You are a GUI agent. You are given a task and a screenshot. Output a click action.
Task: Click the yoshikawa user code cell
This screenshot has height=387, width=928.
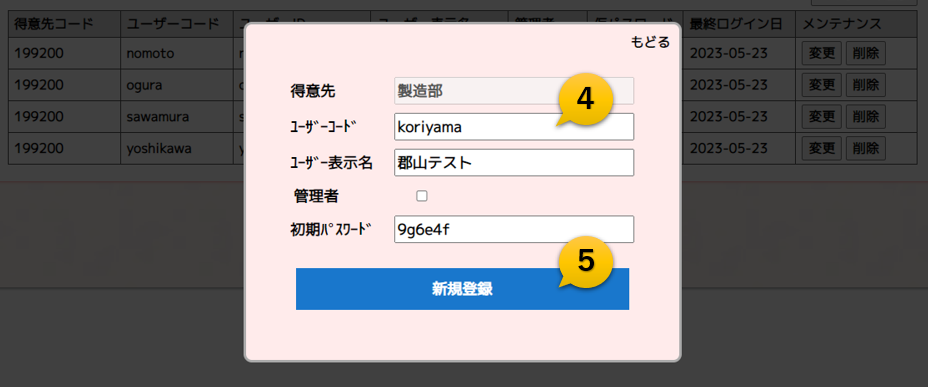177,149
